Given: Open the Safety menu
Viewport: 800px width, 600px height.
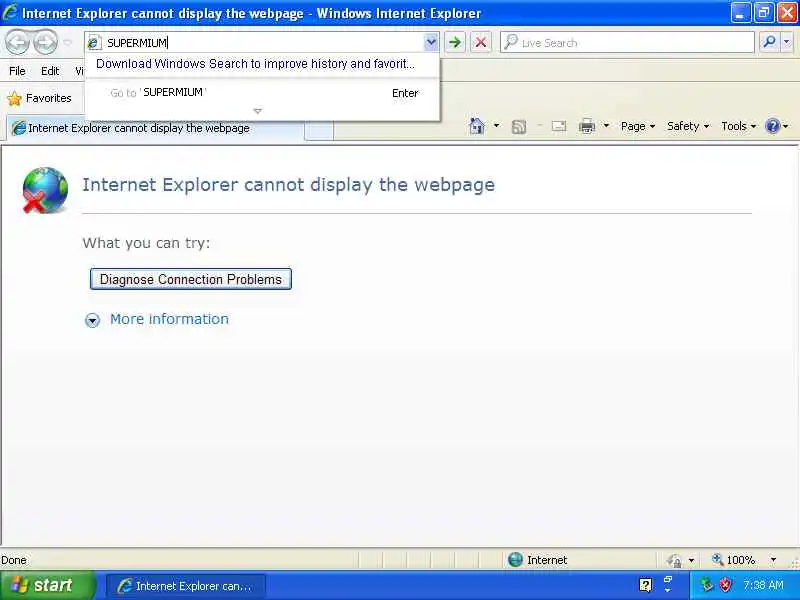Looking at the screenshot, I should pos(688,126).
